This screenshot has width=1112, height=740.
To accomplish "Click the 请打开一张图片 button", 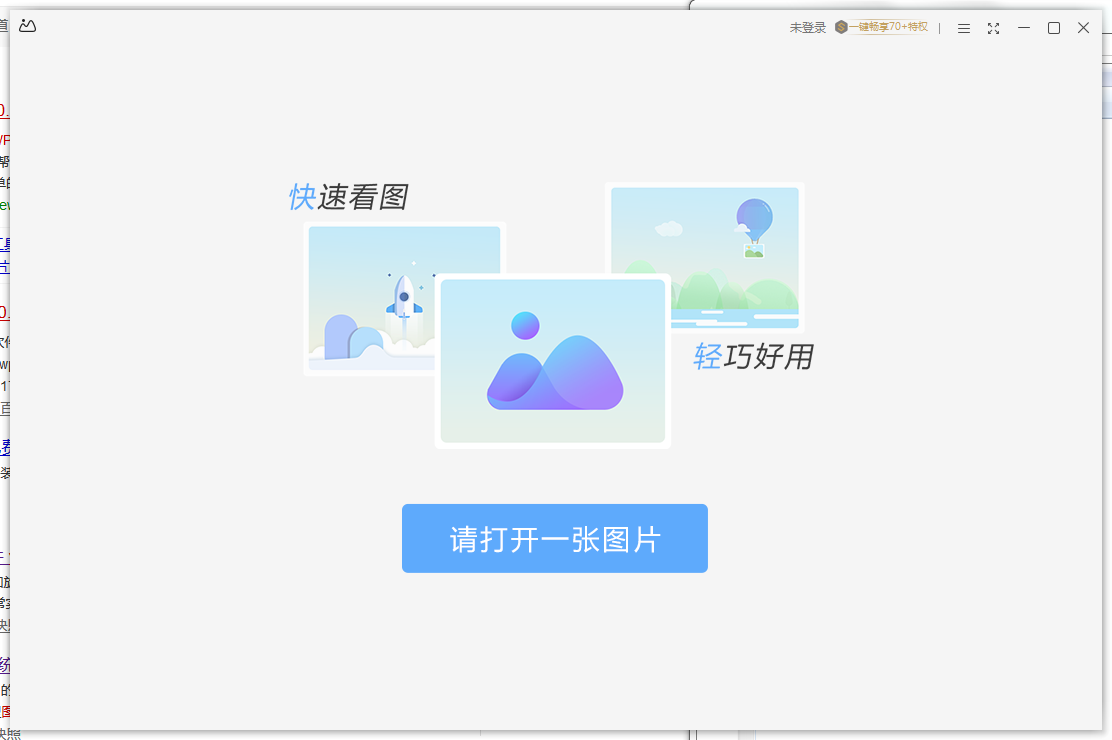I will click(x=554, y=538).
